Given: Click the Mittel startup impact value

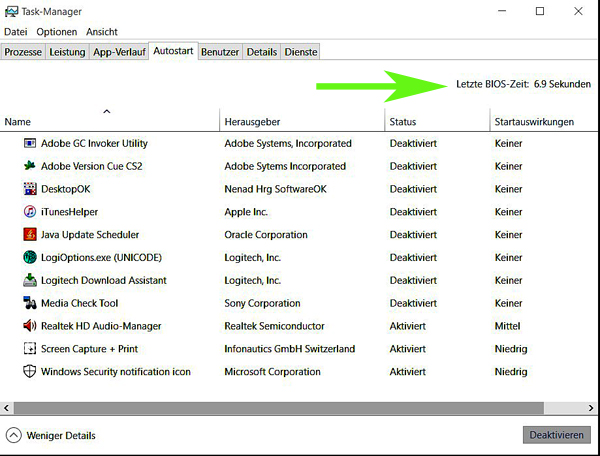Looking at the screenshot, I should [x=507, y=326].
